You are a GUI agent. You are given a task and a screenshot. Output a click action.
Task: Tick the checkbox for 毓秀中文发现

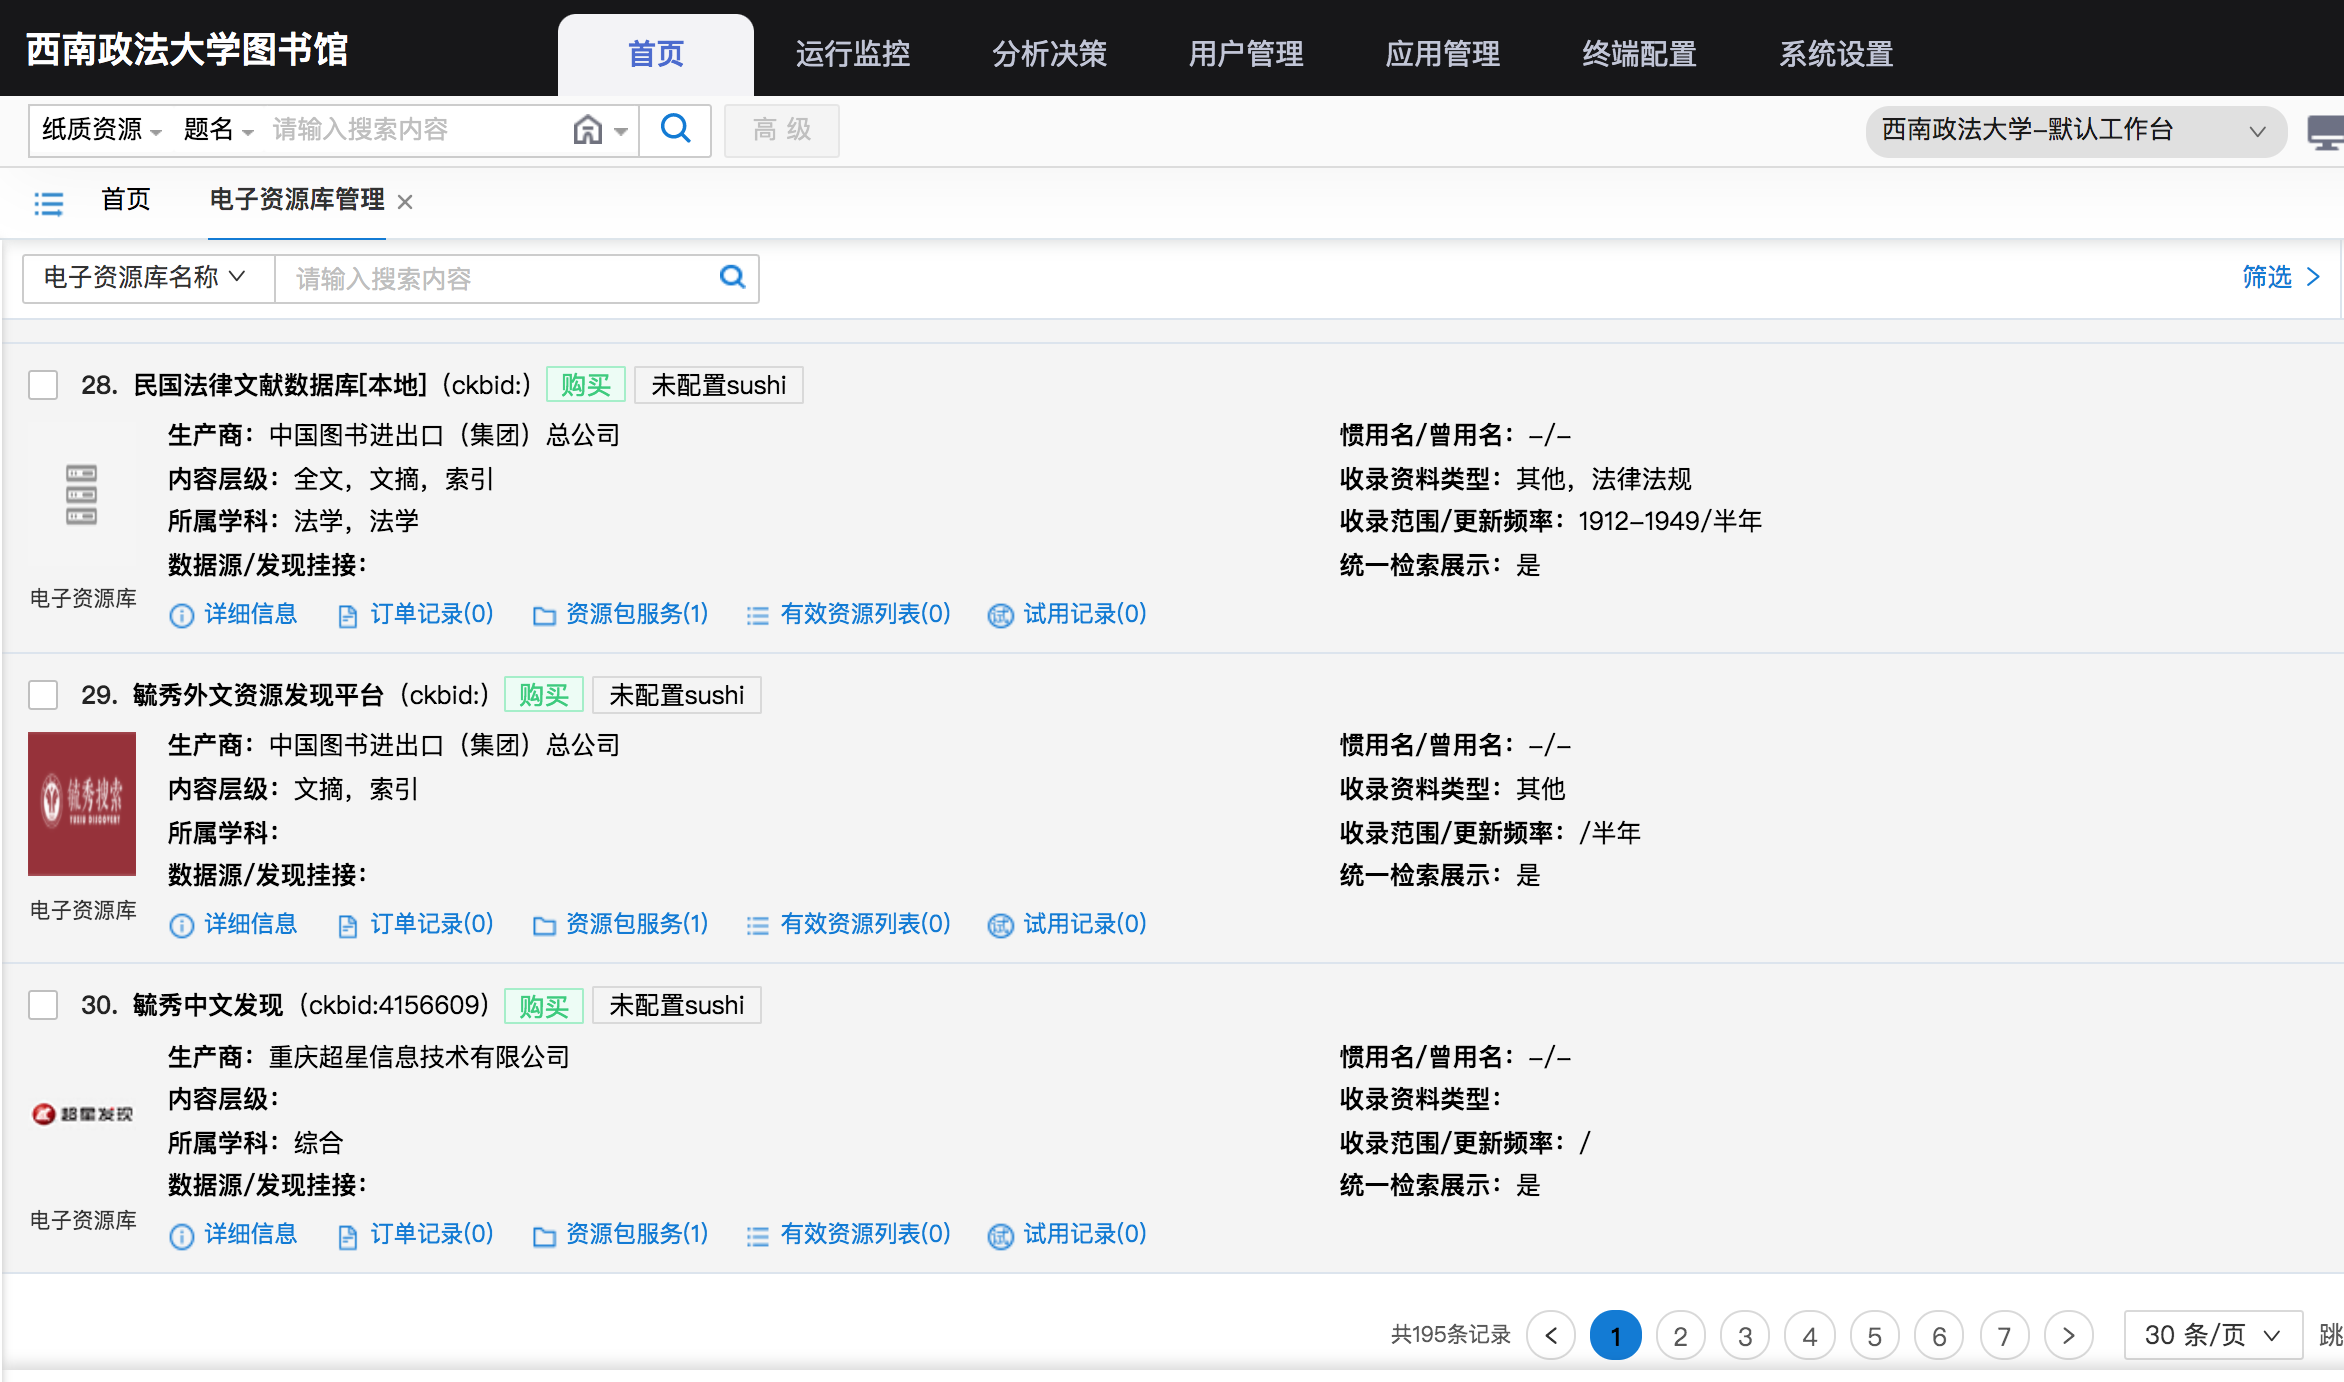pos(43,1005)
